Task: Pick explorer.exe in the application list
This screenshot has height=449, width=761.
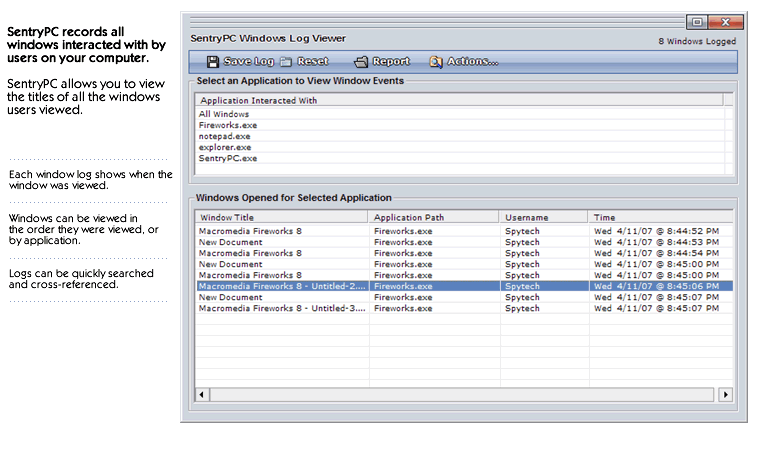Action: point(225,147)
